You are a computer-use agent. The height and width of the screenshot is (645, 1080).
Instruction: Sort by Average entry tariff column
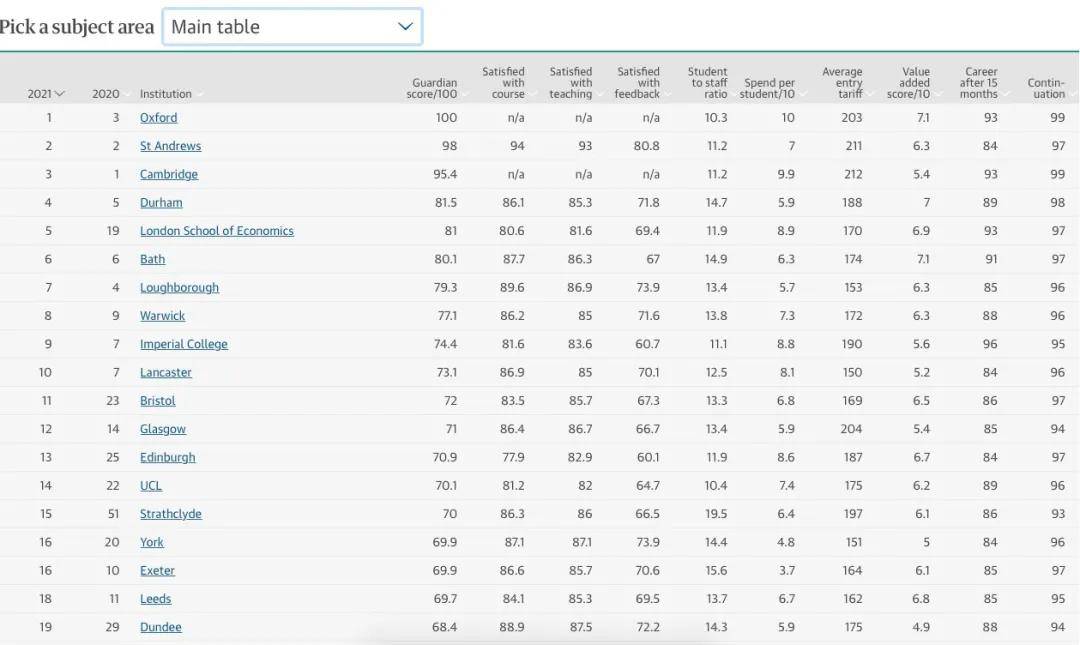842,83
